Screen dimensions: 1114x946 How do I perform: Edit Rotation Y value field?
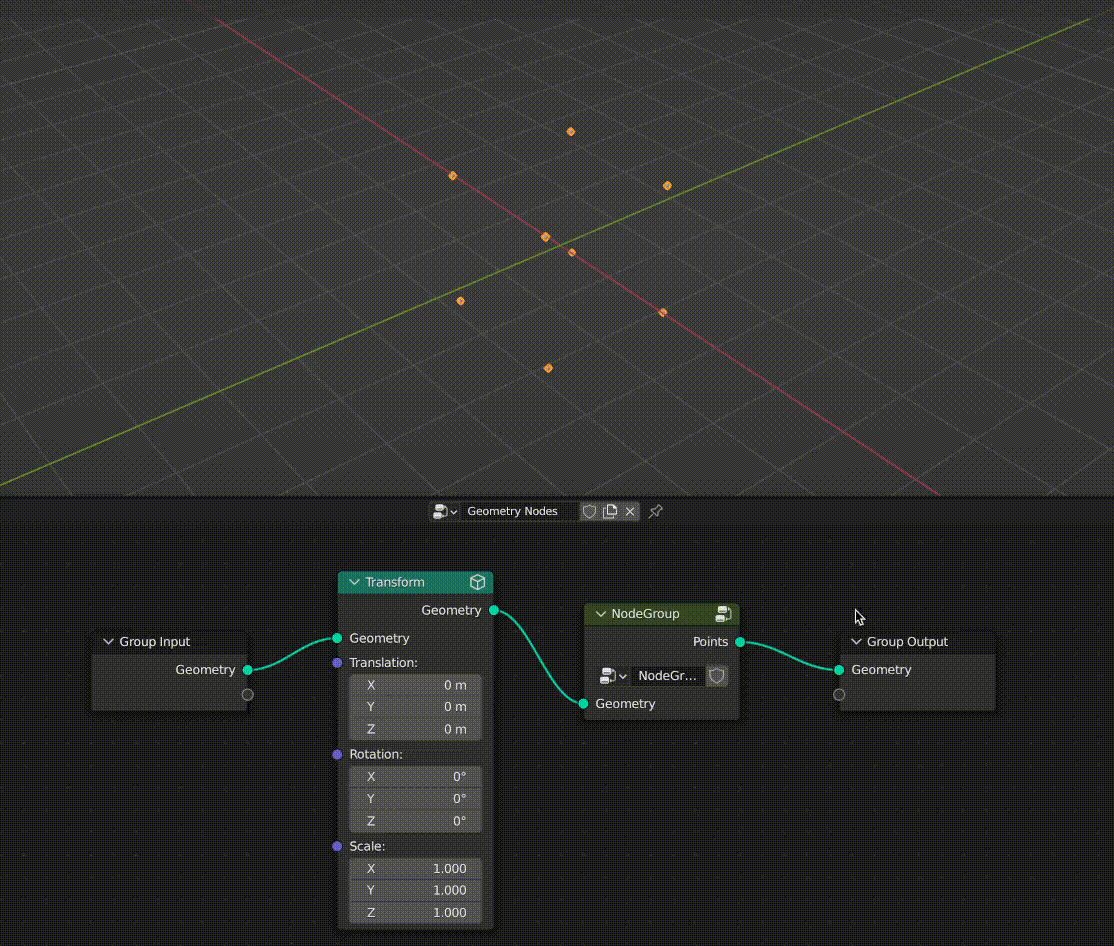pos(416,799)
